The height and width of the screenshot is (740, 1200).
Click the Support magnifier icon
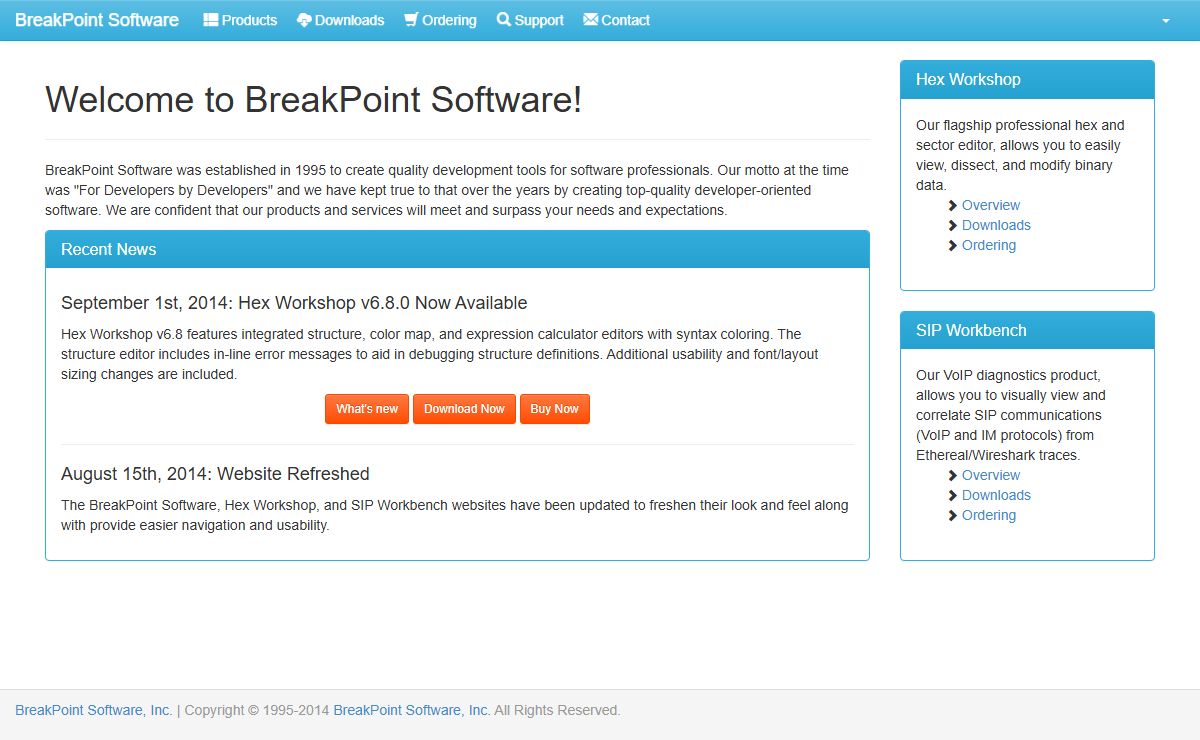pos(503,19)
